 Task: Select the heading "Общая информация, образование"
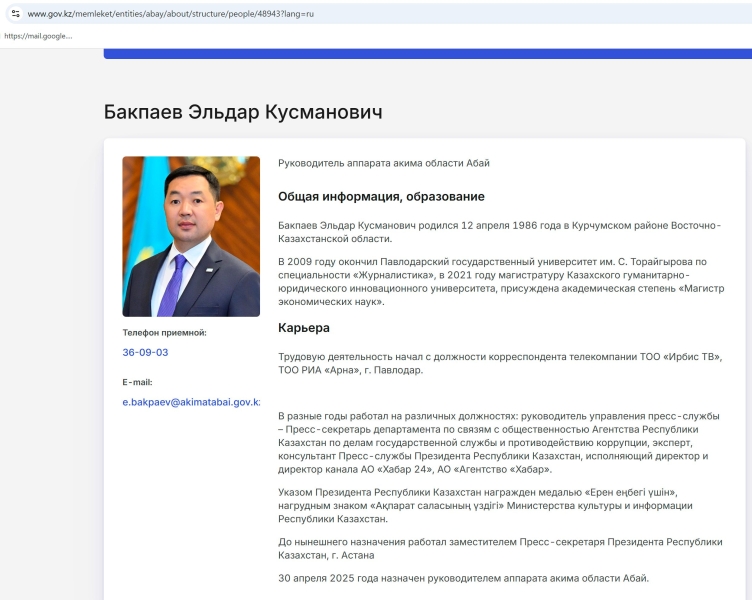point(381,197)
